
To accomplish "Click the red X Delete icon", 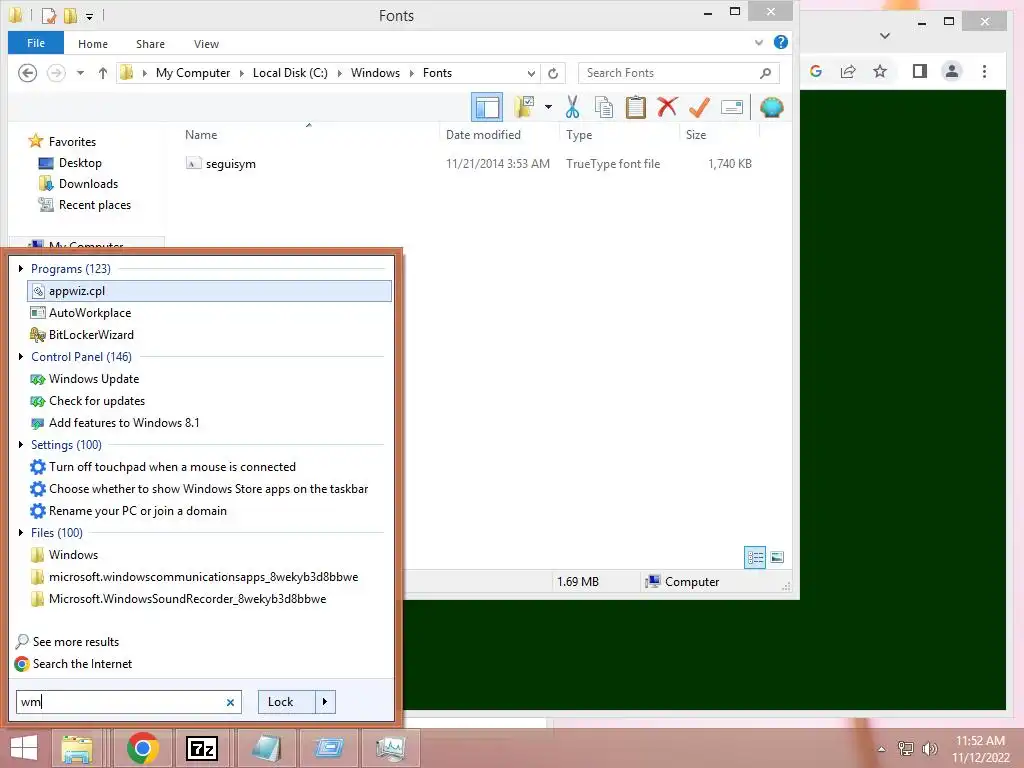I will (667, 106).
